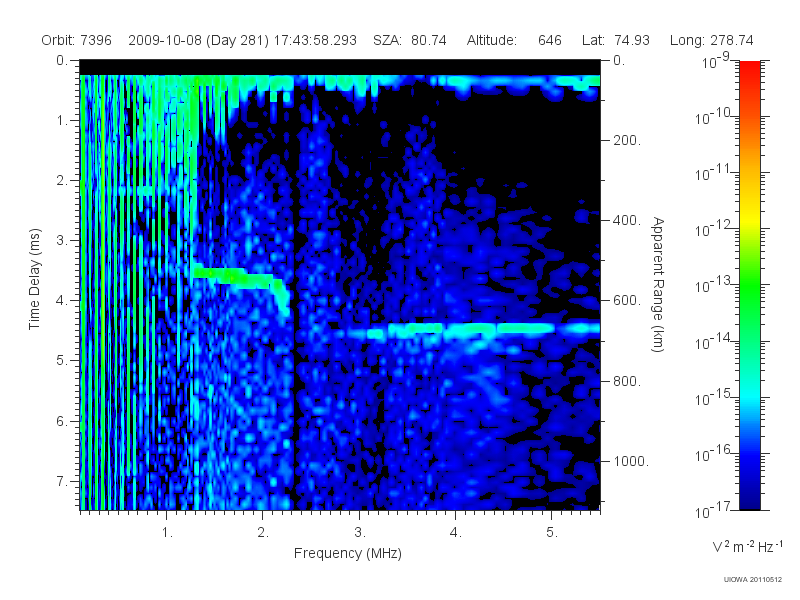Click the '400.' apparent range tick label
This screenshot has height=600, width=800.
point(627,220)
